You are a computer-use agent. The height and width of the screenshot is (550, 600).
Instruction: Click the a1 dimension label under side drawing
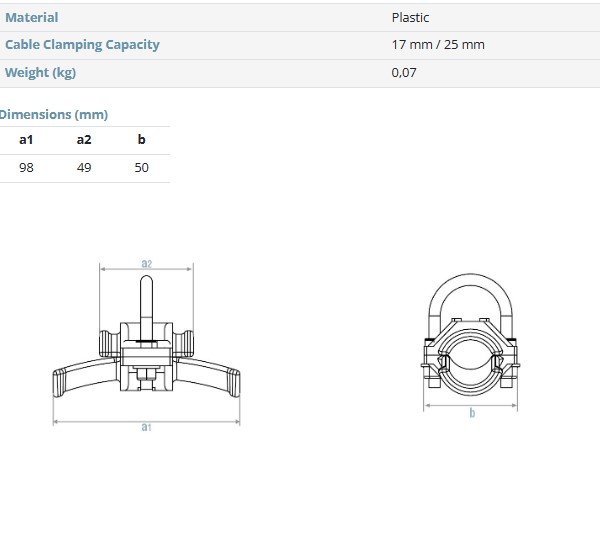(x=146, y=427)
